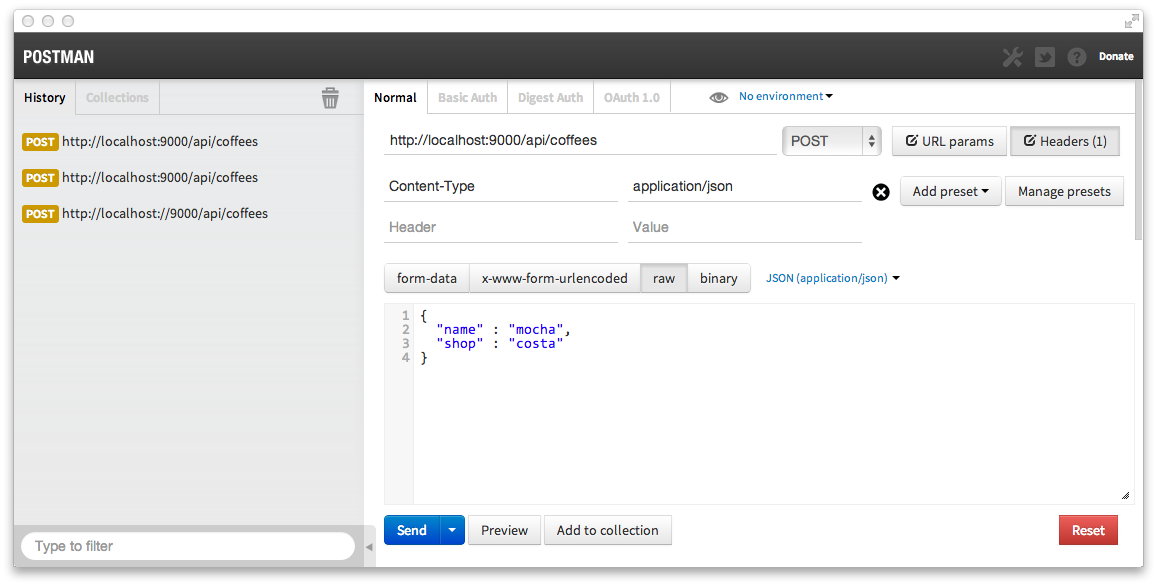The height and width of the screenshot is (587, 1157).
Task: Switch to the Collections tab
Action: [117, 97]
